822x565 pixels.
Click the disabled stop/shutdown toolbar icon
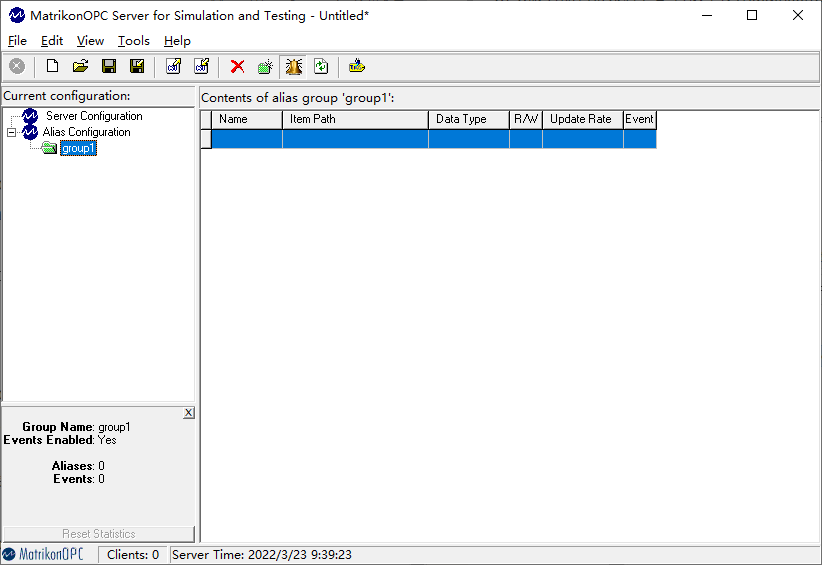click(x=17, y=67)
